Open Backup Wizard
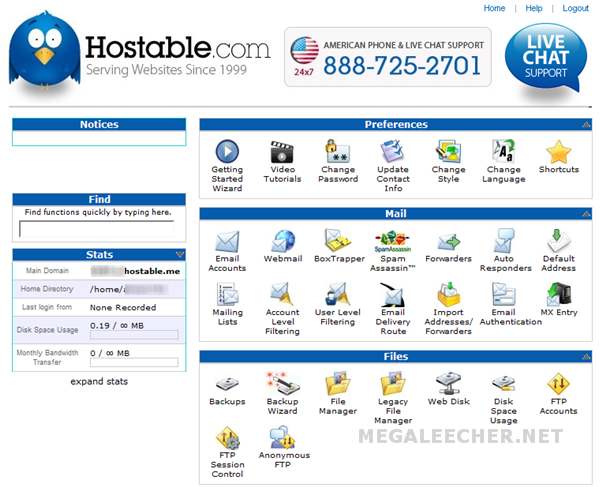 [x=283, y=393]
